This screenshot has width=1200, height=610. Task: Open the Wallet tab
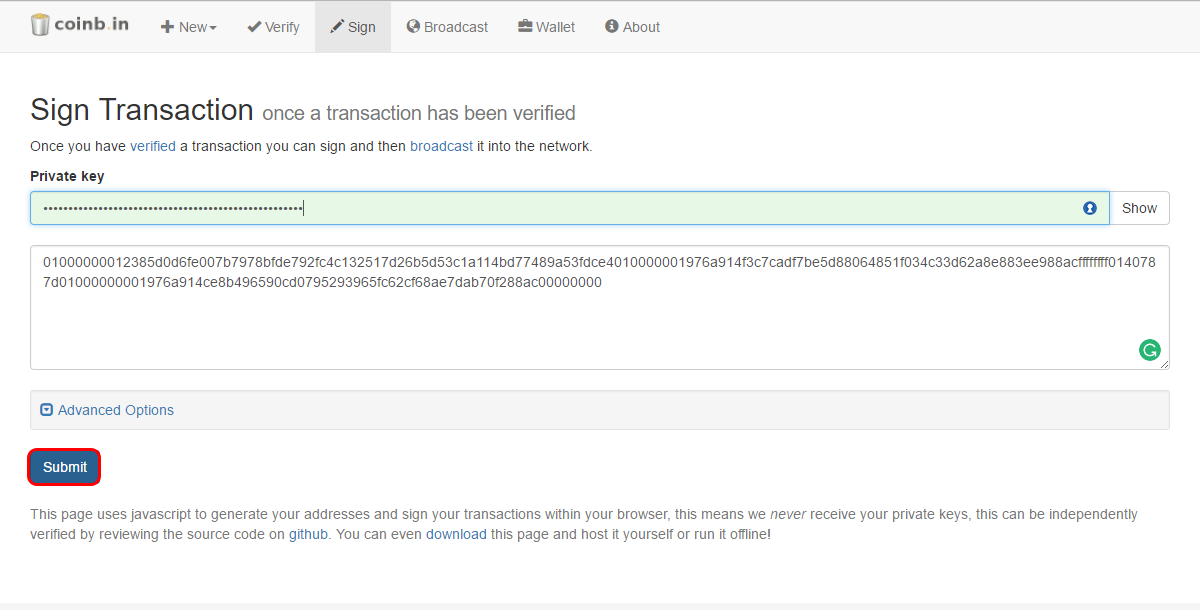tap(546, 27)
